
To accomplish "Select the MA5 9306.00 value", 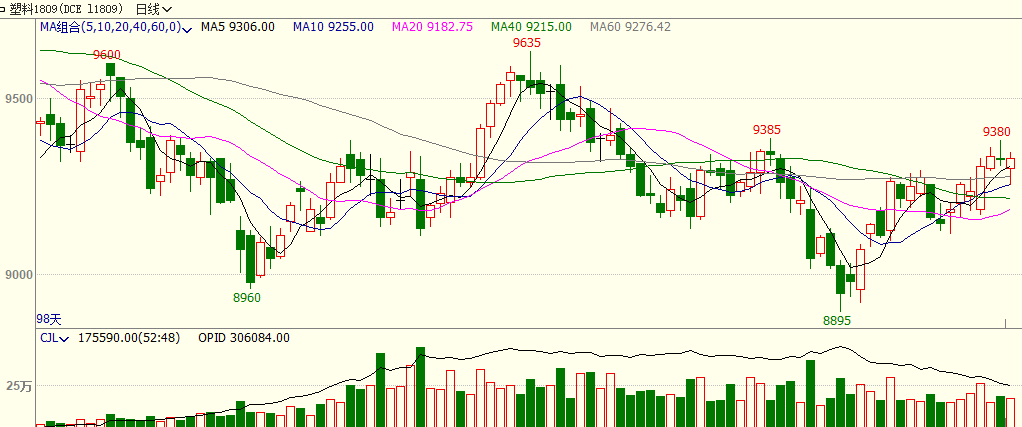I will pyautogui.click(x=238, y=27).
